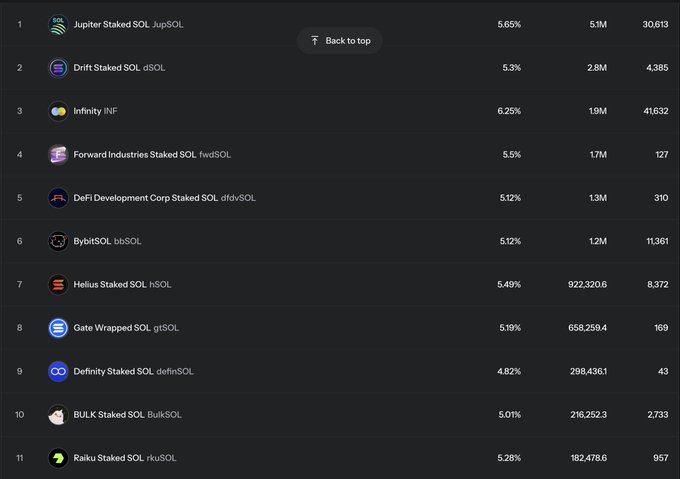680x479 pixels.
Task: Click the Raiku Staked SOL icon
Action: (x=58, y=458)
